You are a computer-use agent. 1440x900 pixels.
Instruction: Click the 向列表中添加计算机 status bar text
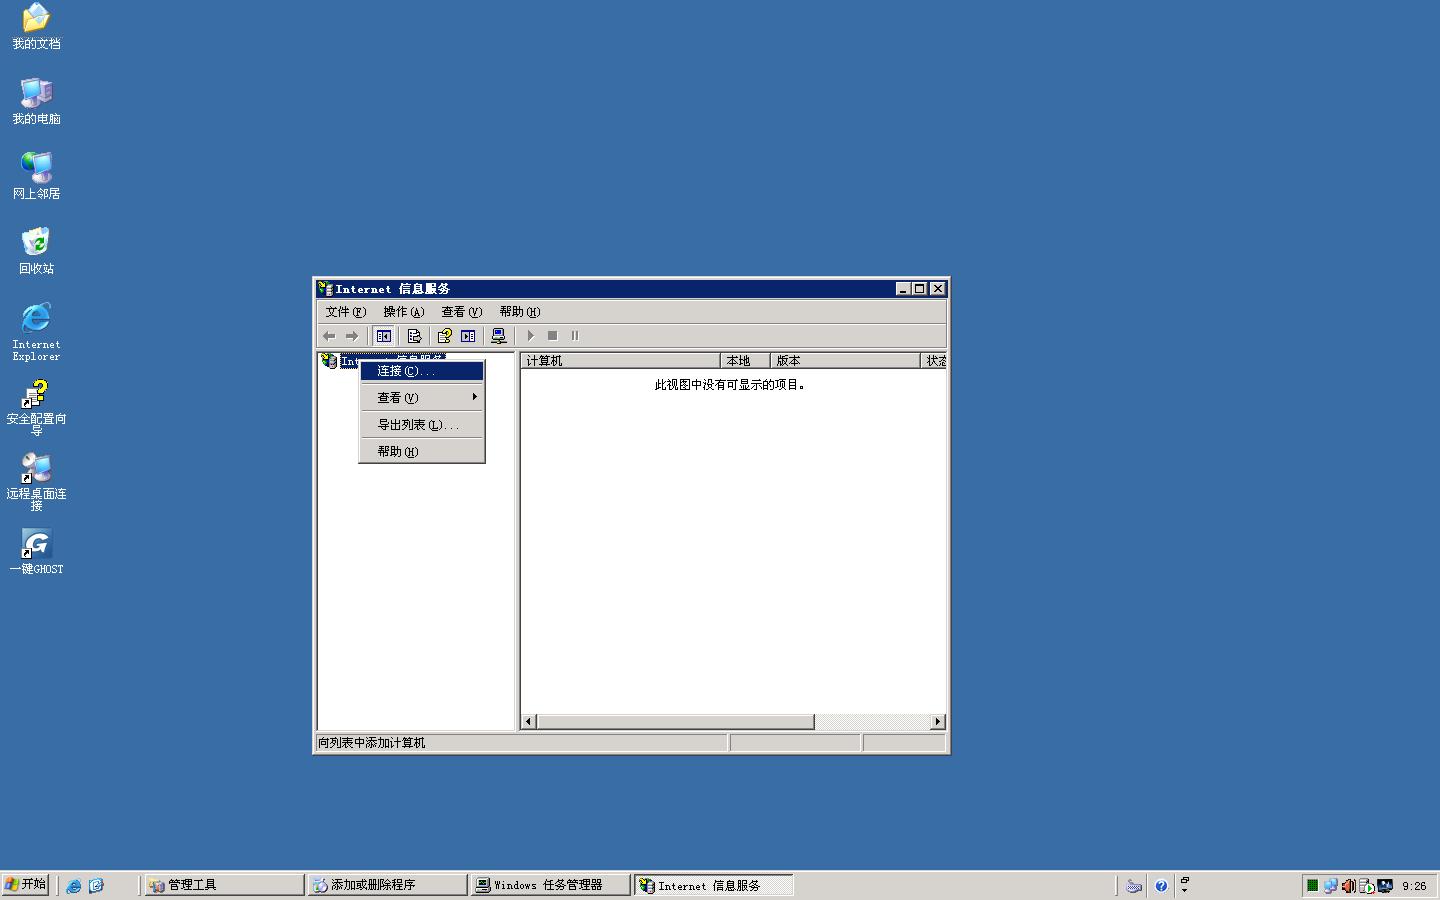click(x=372, y=743)
